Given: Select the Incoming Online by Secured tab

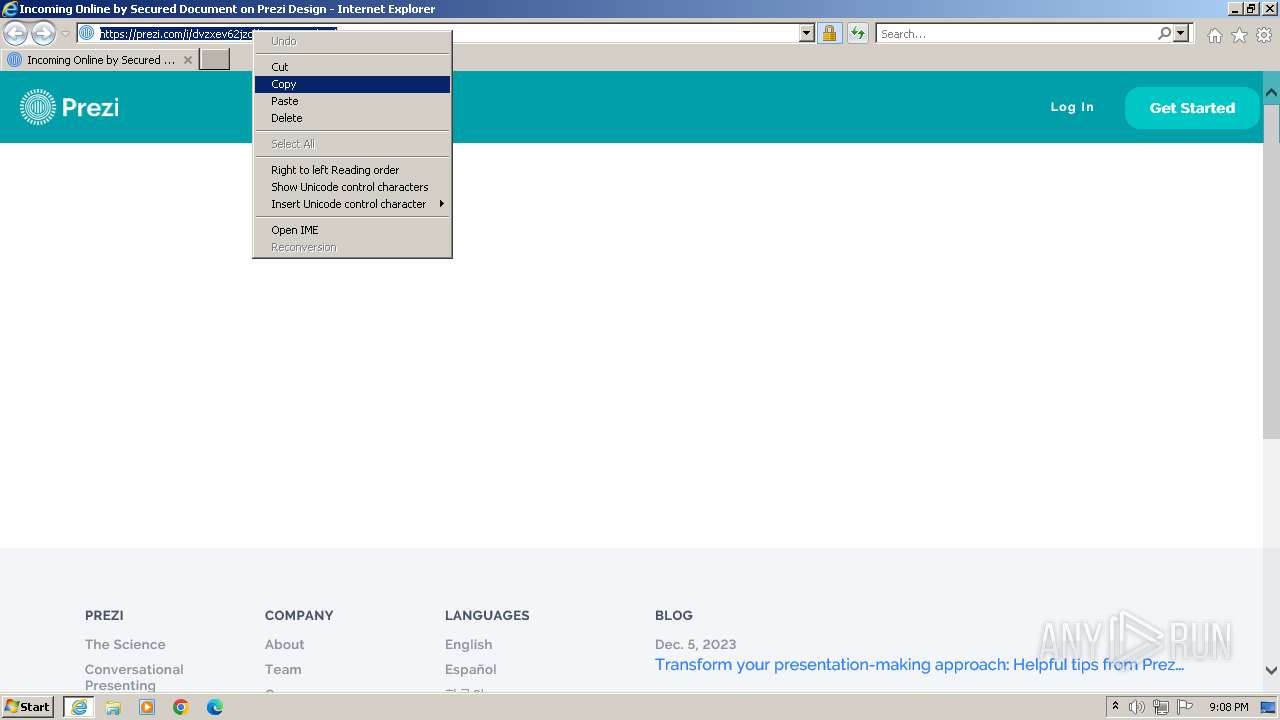Looking at the screenshot, I should coord(99,60).
